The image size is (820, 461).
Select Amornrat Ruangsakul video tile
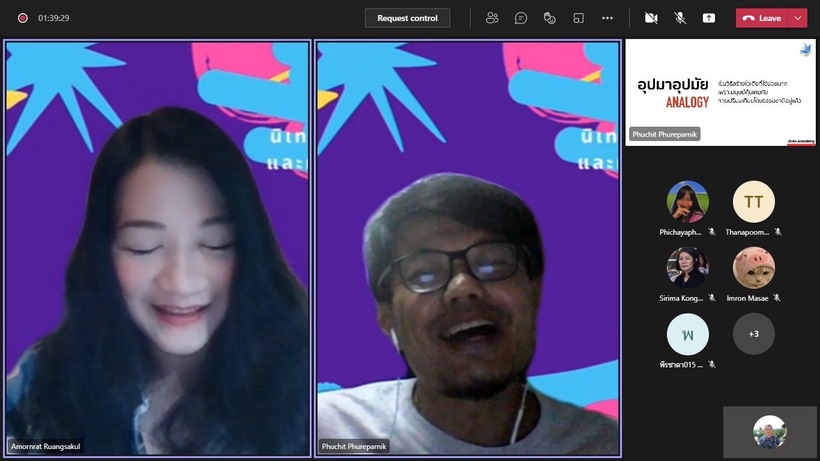coord(158,248)
